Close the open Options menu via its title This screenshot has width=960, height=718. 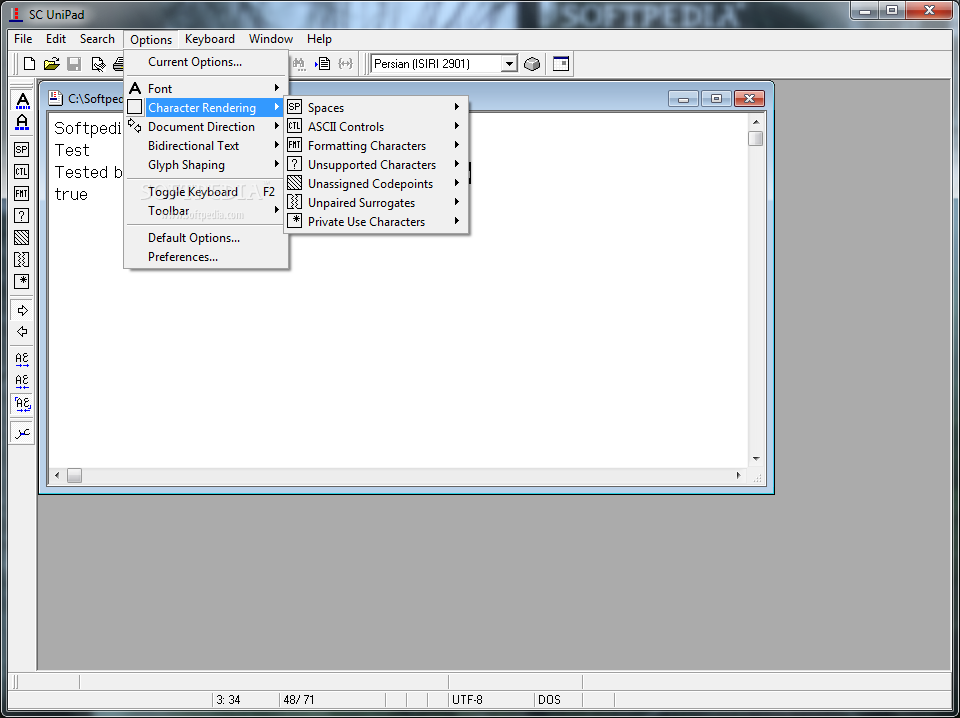(151, 39)
